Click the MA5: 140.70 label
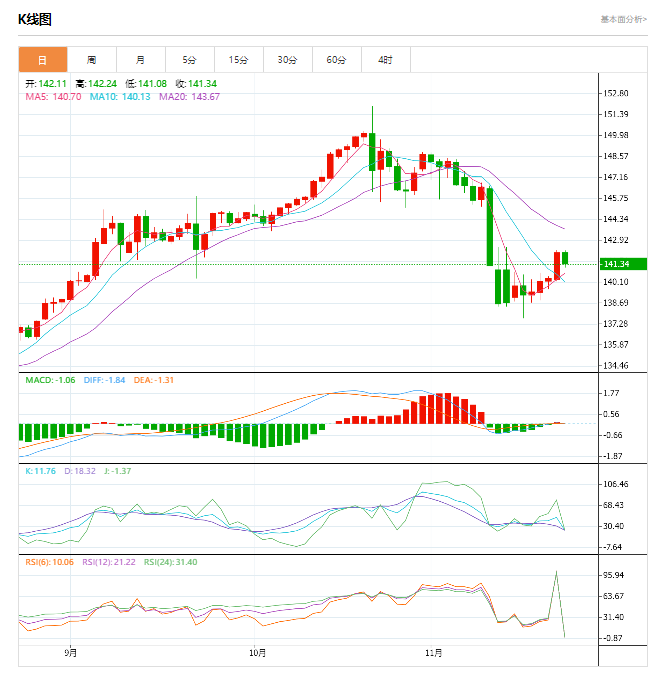This screenshot has width=649, height=677. [x=53, y=97]
